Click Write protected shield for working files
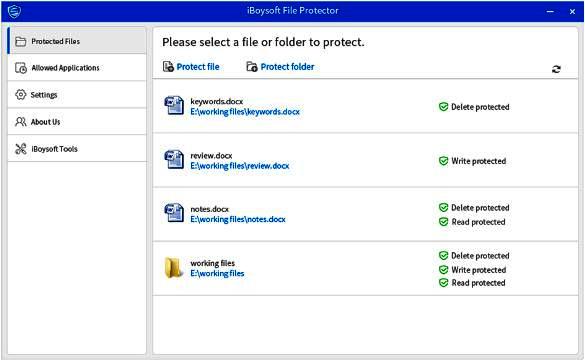 (x=443, y=270)
